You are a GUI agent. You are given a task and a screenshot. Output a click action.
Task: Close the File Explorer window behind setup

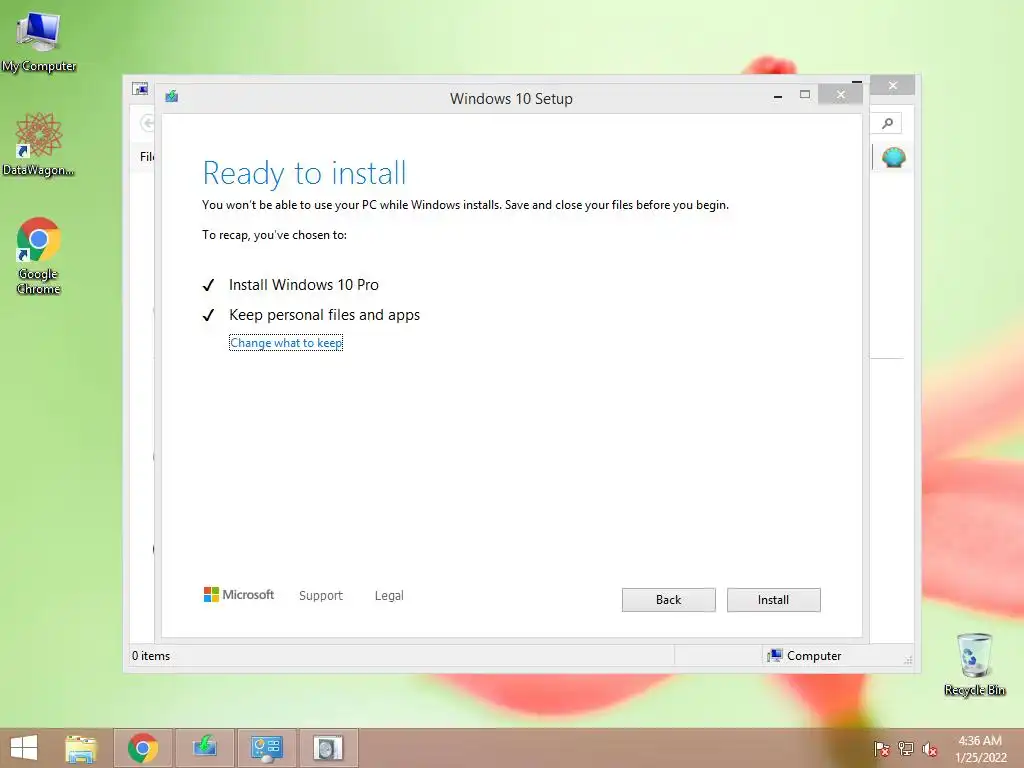click(893, 86)
